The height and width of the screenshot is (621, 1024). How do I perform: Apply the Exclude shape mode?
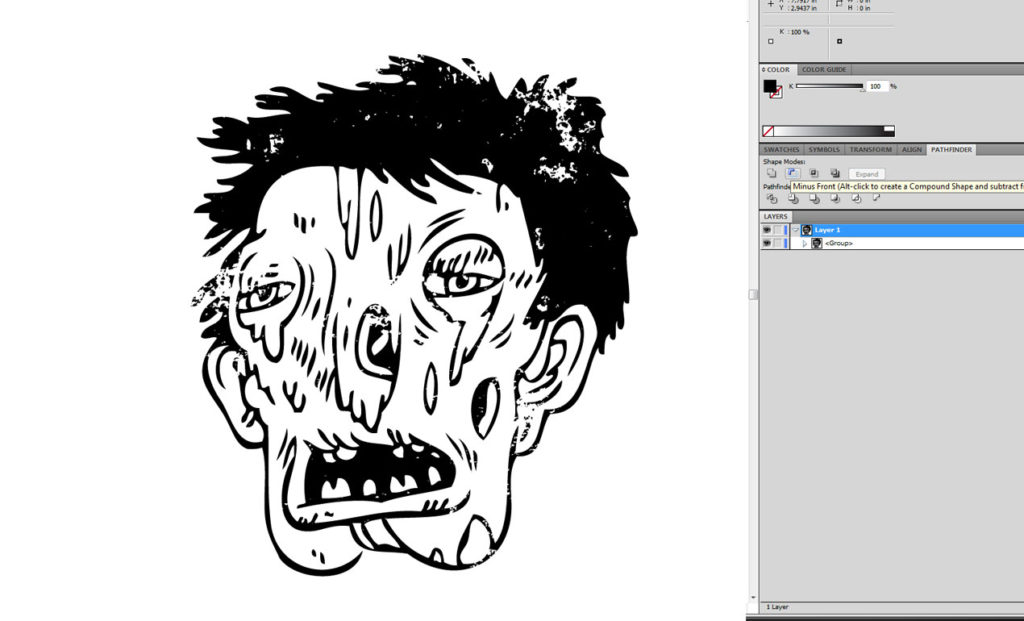835,173
